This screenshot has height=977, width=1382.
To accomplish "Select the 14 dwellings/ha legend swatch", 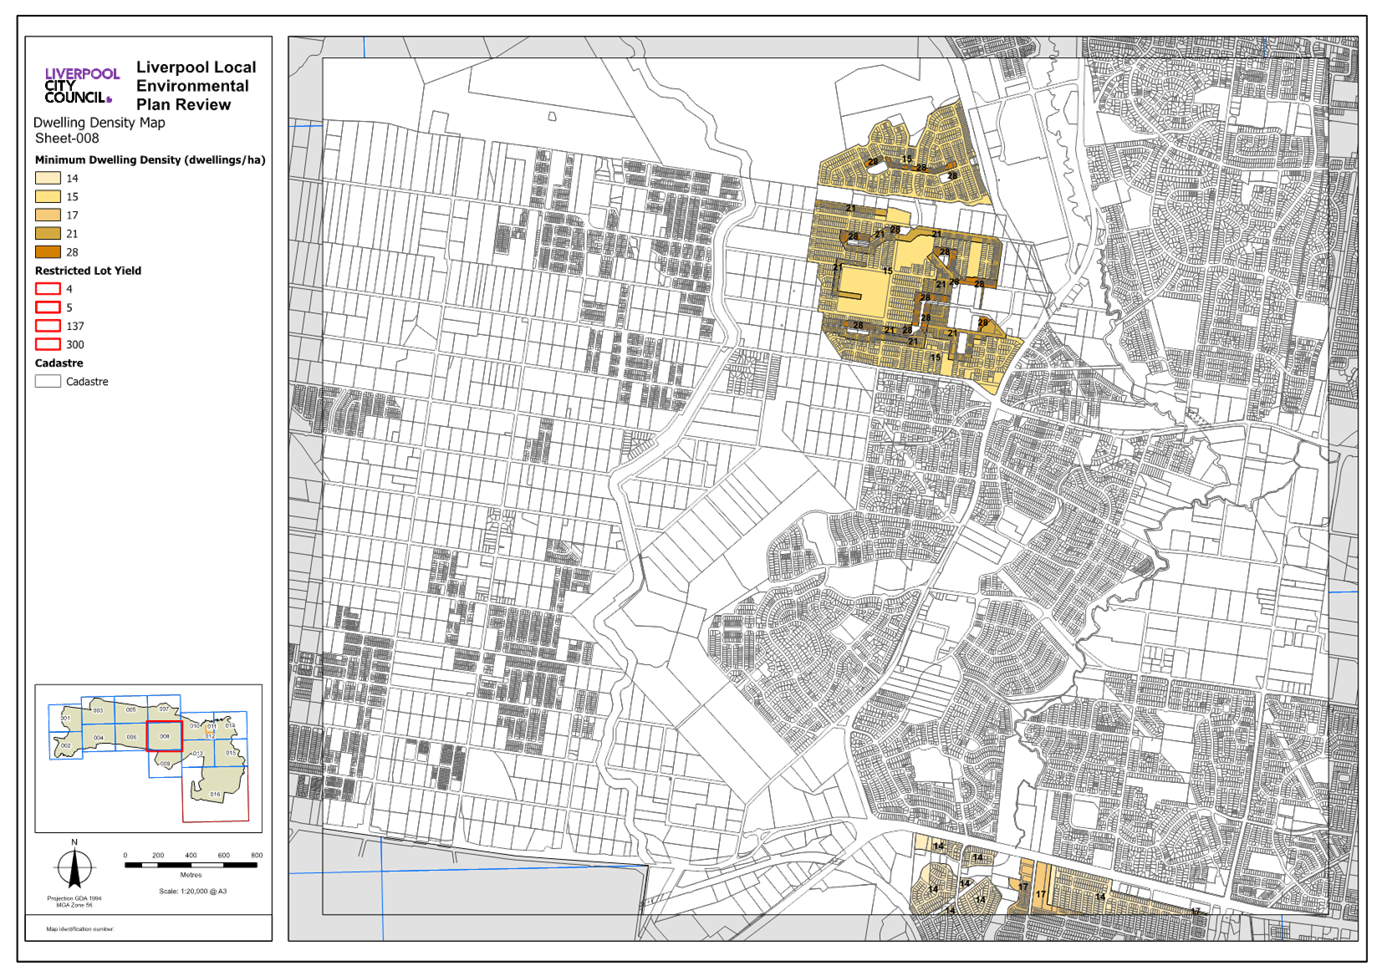I will click(x=48, y=178).
